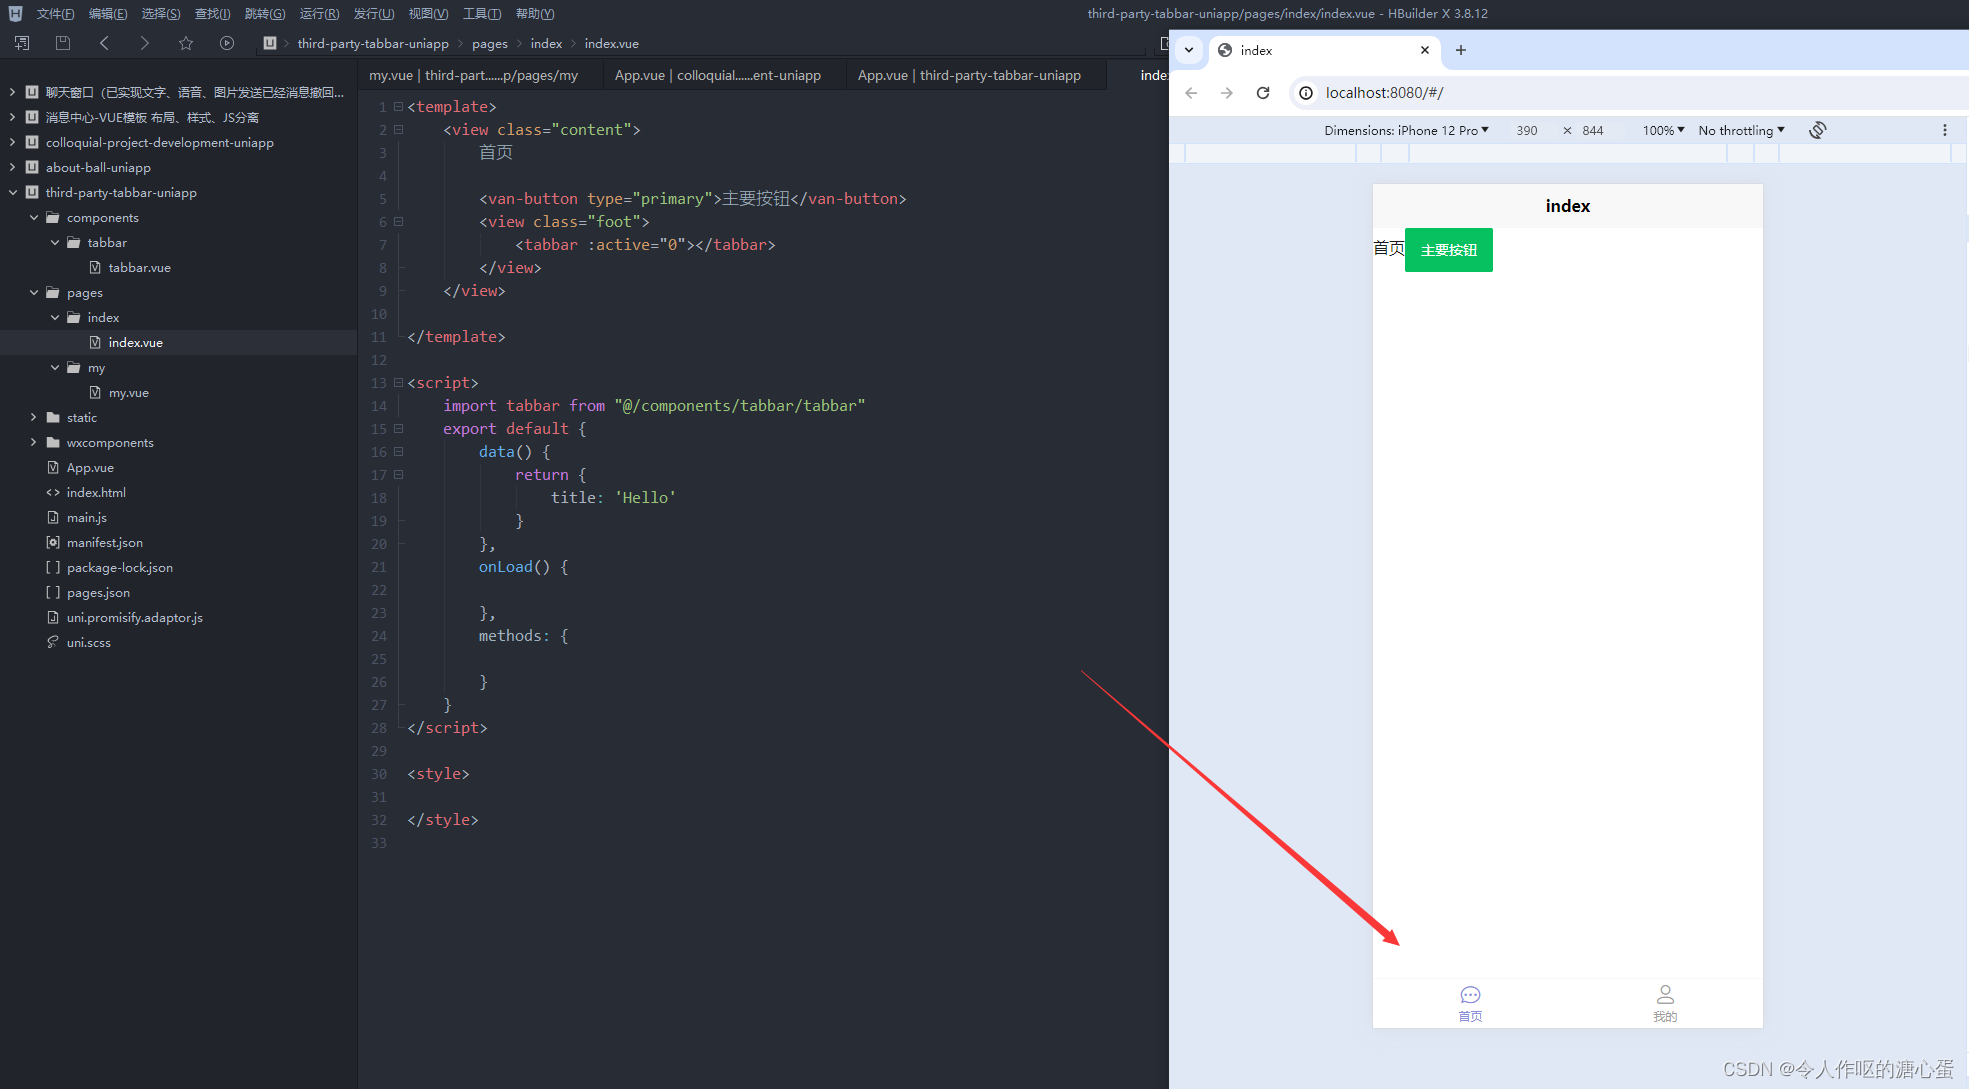Viewport: 1969px width, 1089px height.
Task: Click the browser back arrow
Action: tap(1191, 93)
